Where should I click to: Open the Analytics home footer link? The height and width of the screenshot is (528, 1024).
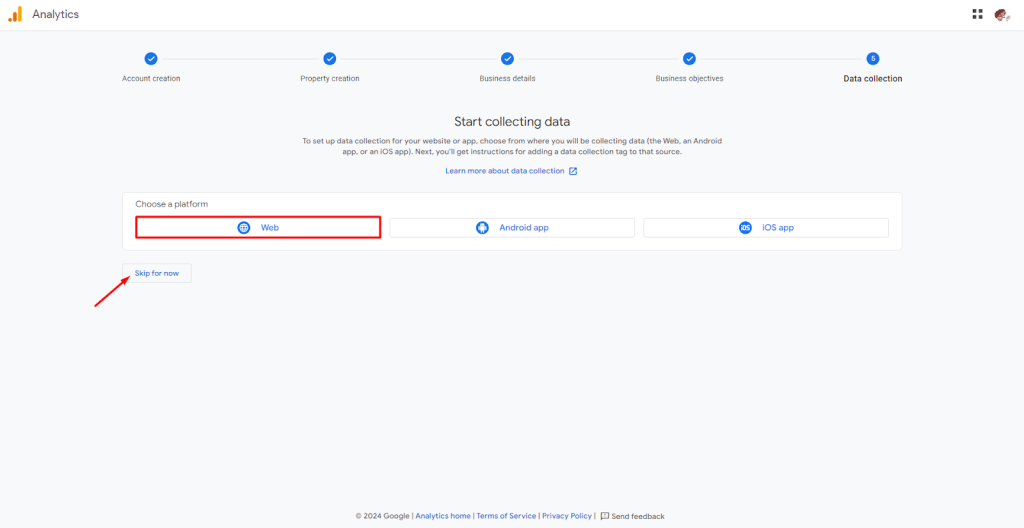(443, 516)
